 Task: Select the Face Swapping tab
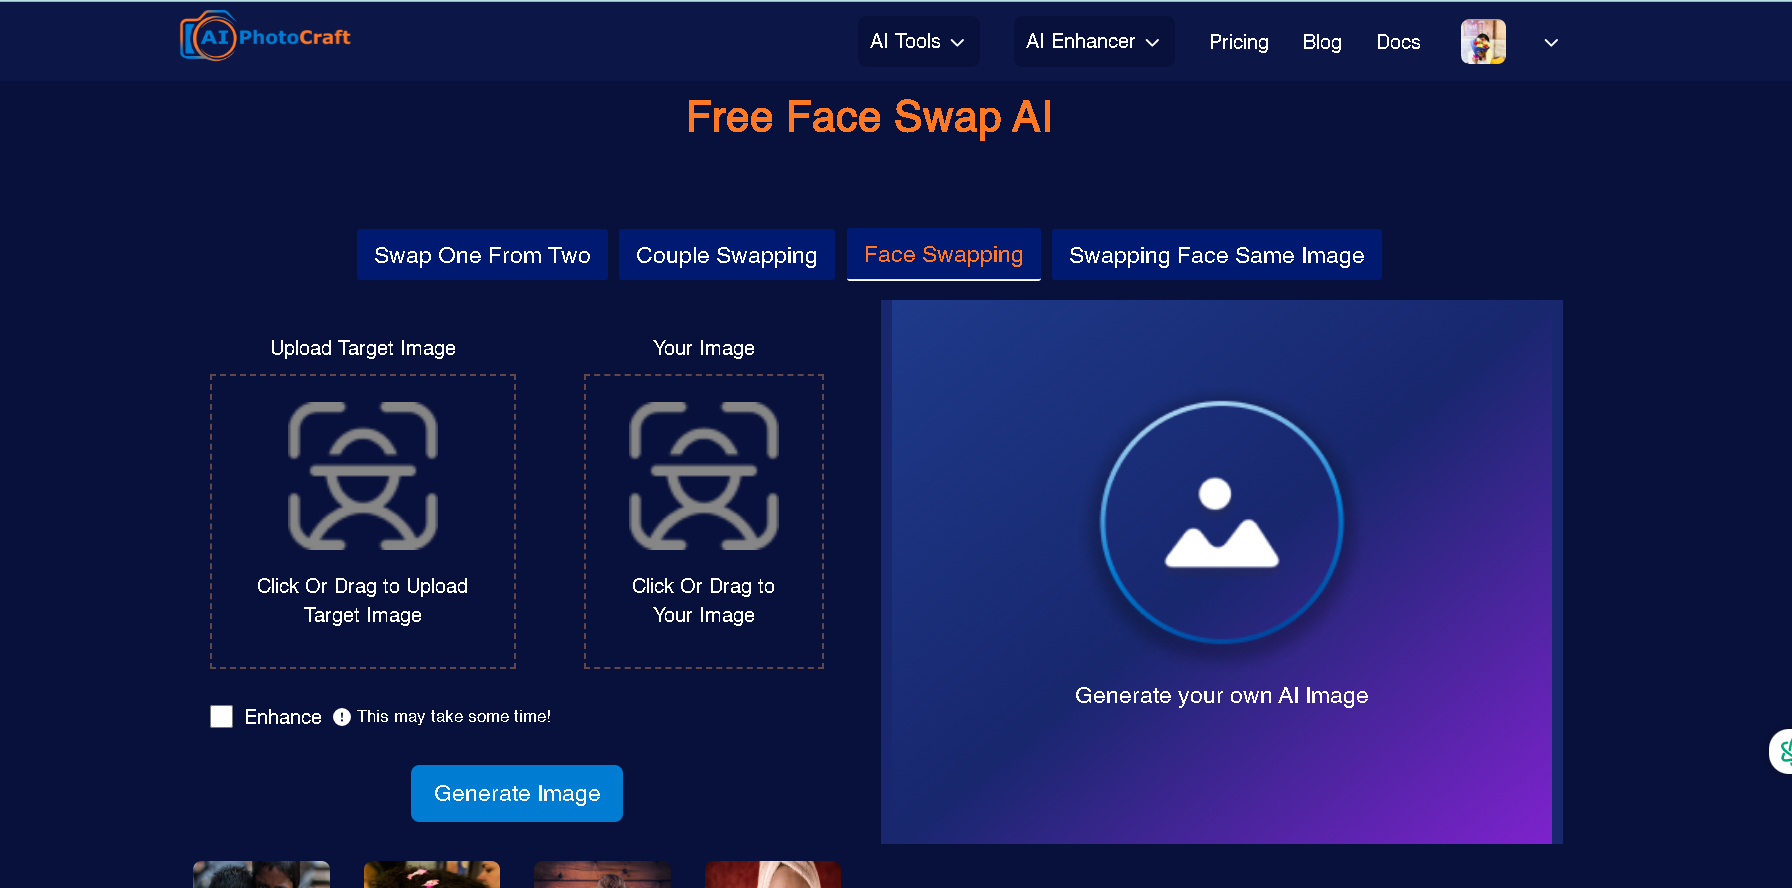pos(943,255)
